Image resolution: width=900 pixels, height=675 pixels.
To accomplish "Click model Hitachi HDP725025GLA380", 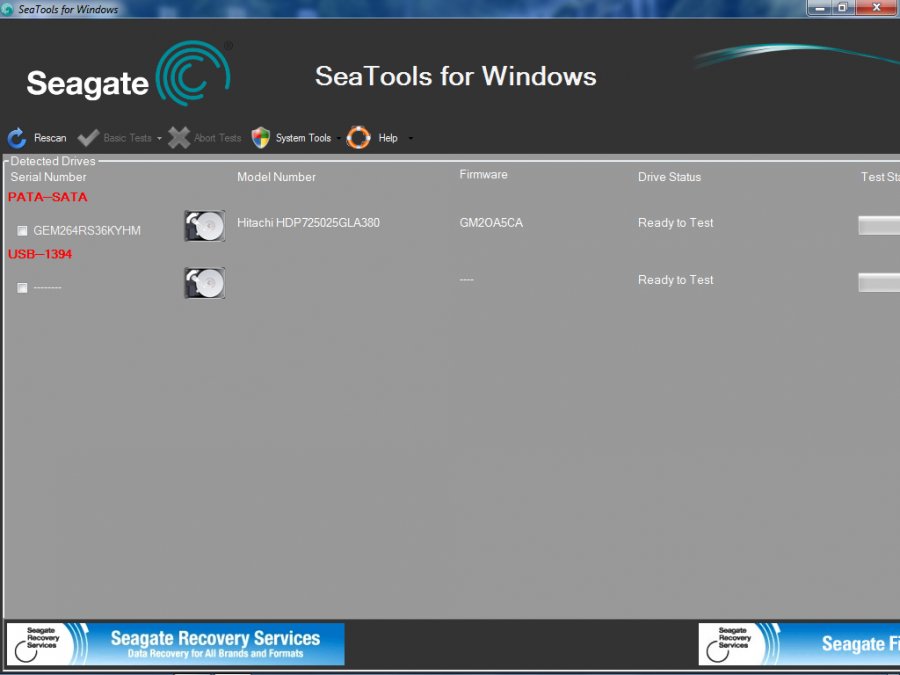I will [308, 223].
